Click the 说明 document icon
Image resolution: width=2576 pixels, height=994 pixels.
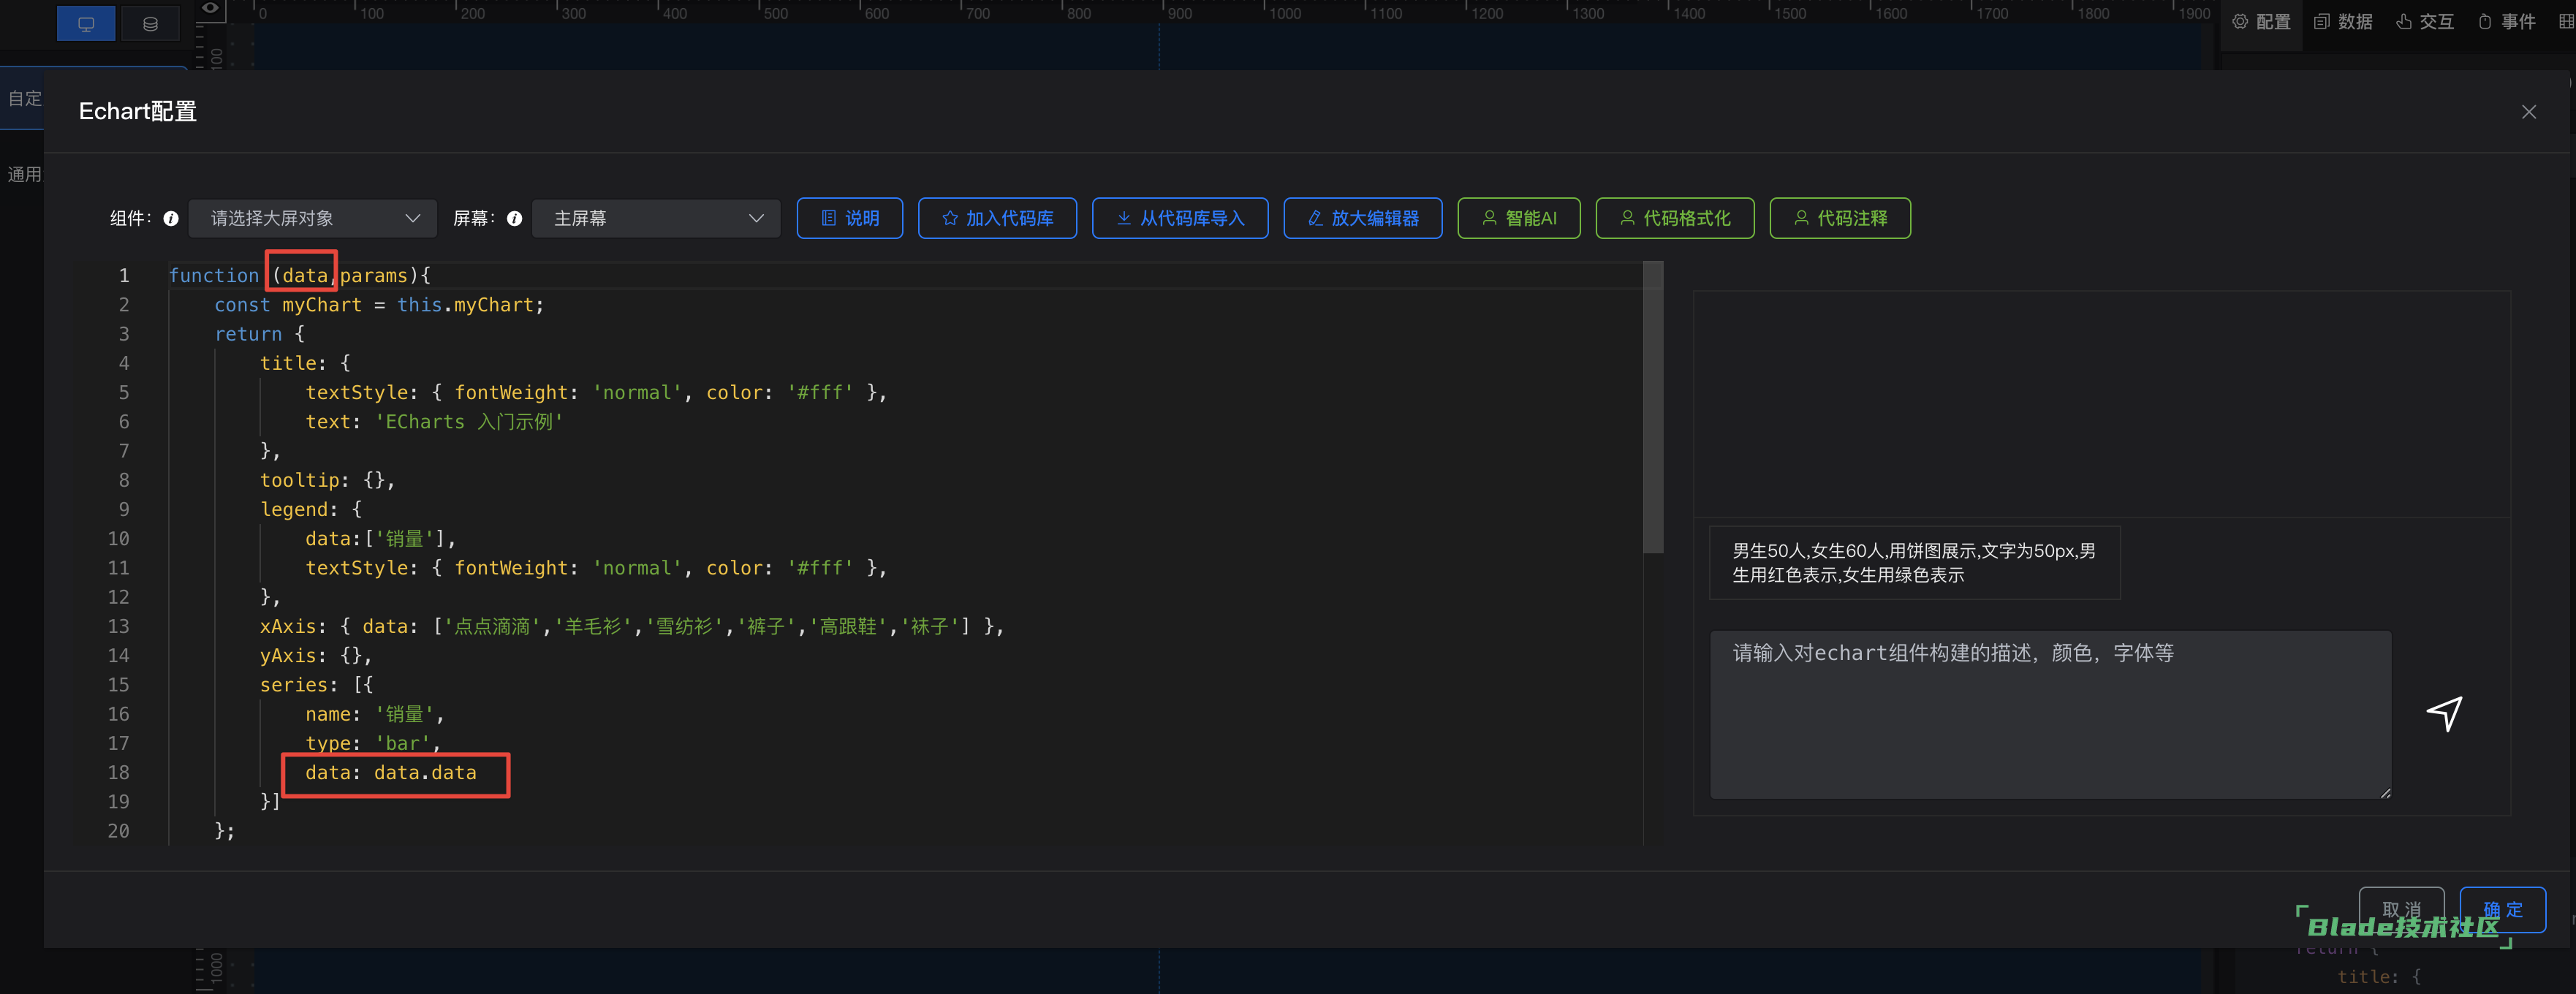click(x=828, y=218)
